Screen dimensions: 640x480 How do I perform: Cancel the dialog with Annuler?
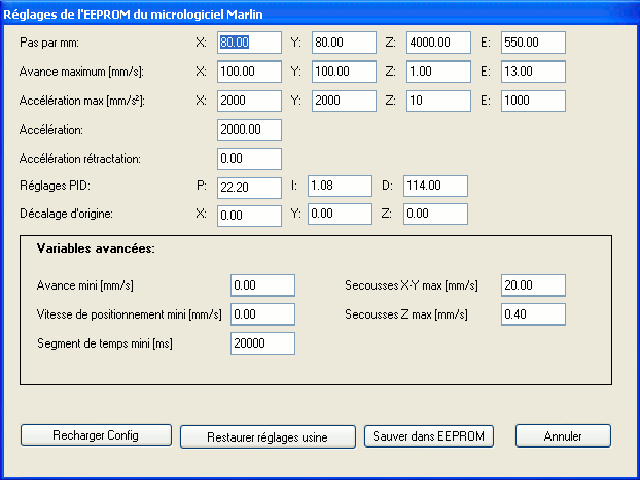562,436
